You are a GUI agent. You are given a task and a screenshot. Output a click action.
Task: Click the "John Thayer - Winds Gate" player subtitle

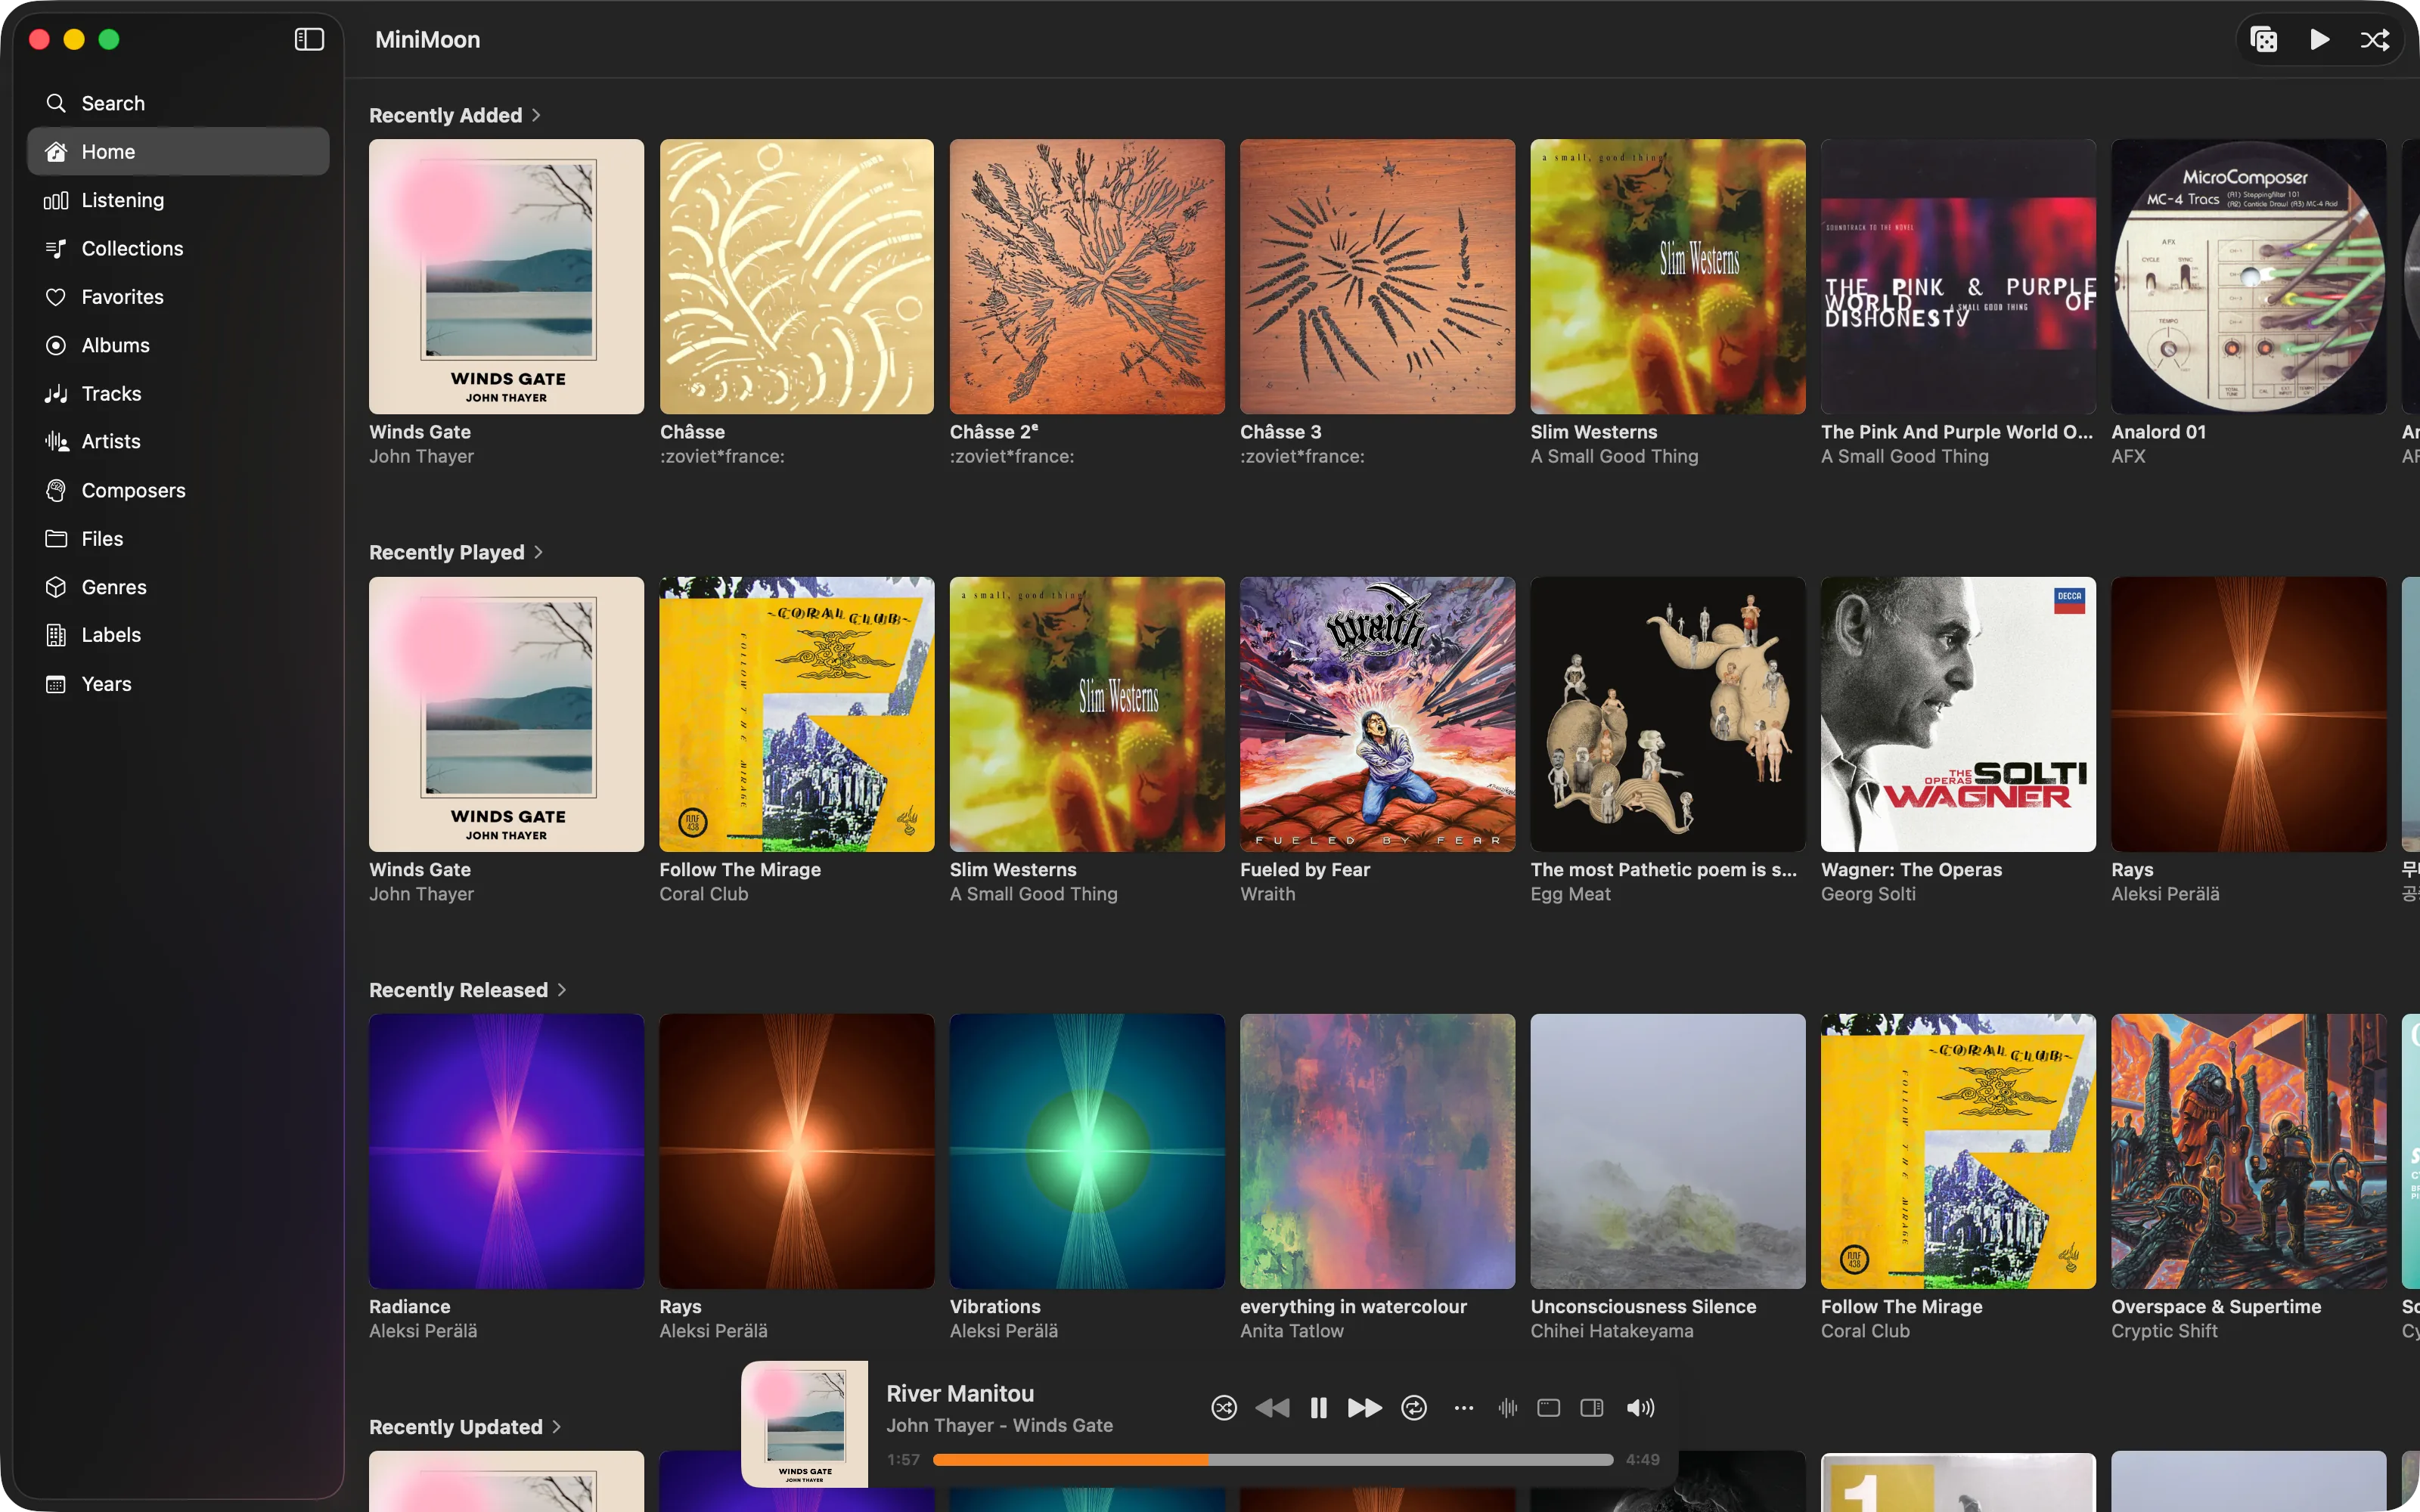pyautogui.click(x=999, y=1425)
